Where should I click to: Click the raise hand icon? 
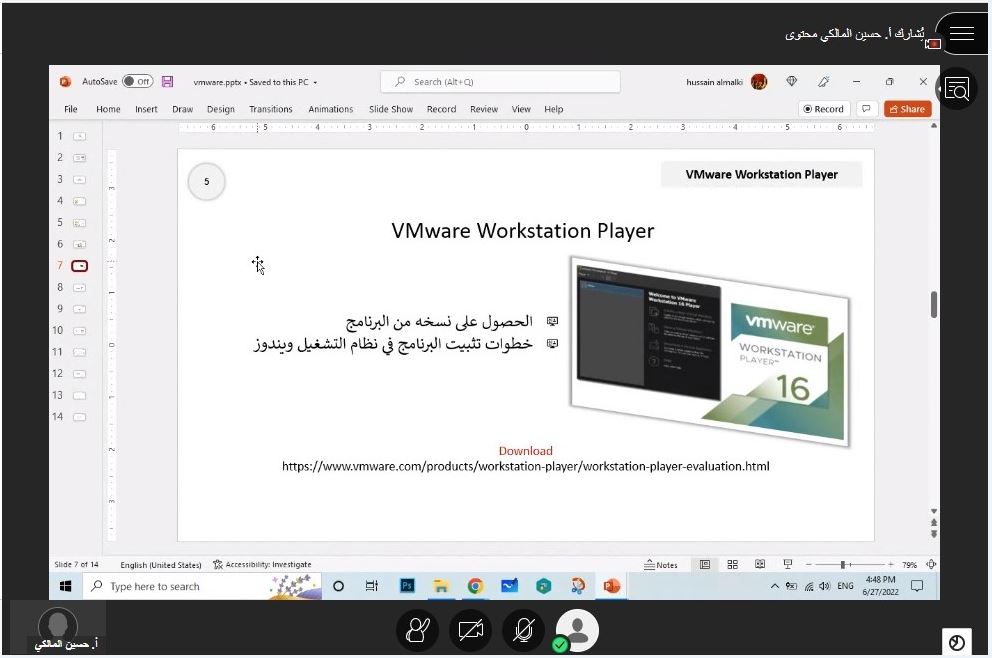[x=417, y=631]
